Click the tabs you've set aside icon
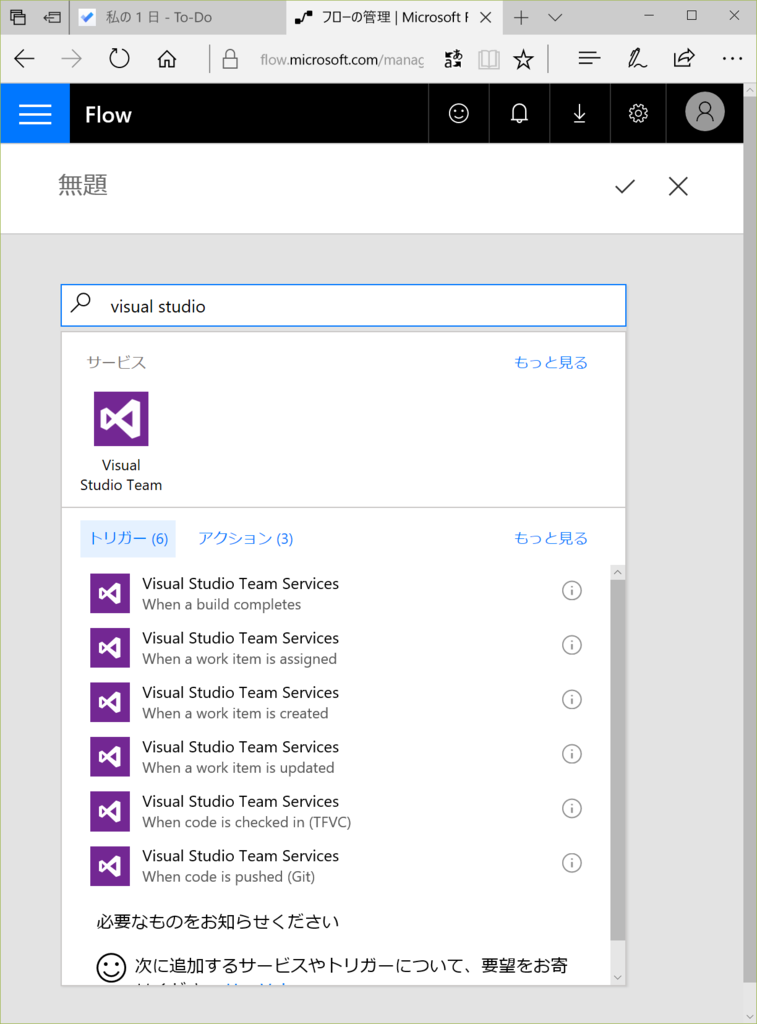The height and width of the screenshot is (1024, 757). coord(18,18)
